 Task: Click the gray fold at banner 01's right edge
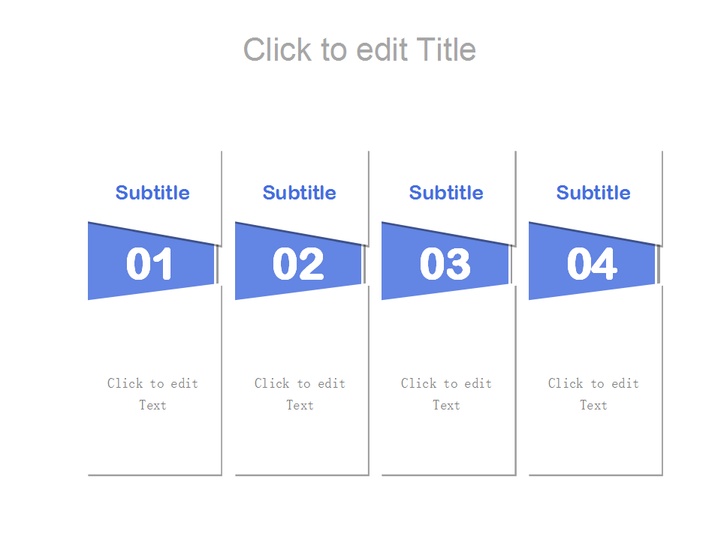coord(217,265)
